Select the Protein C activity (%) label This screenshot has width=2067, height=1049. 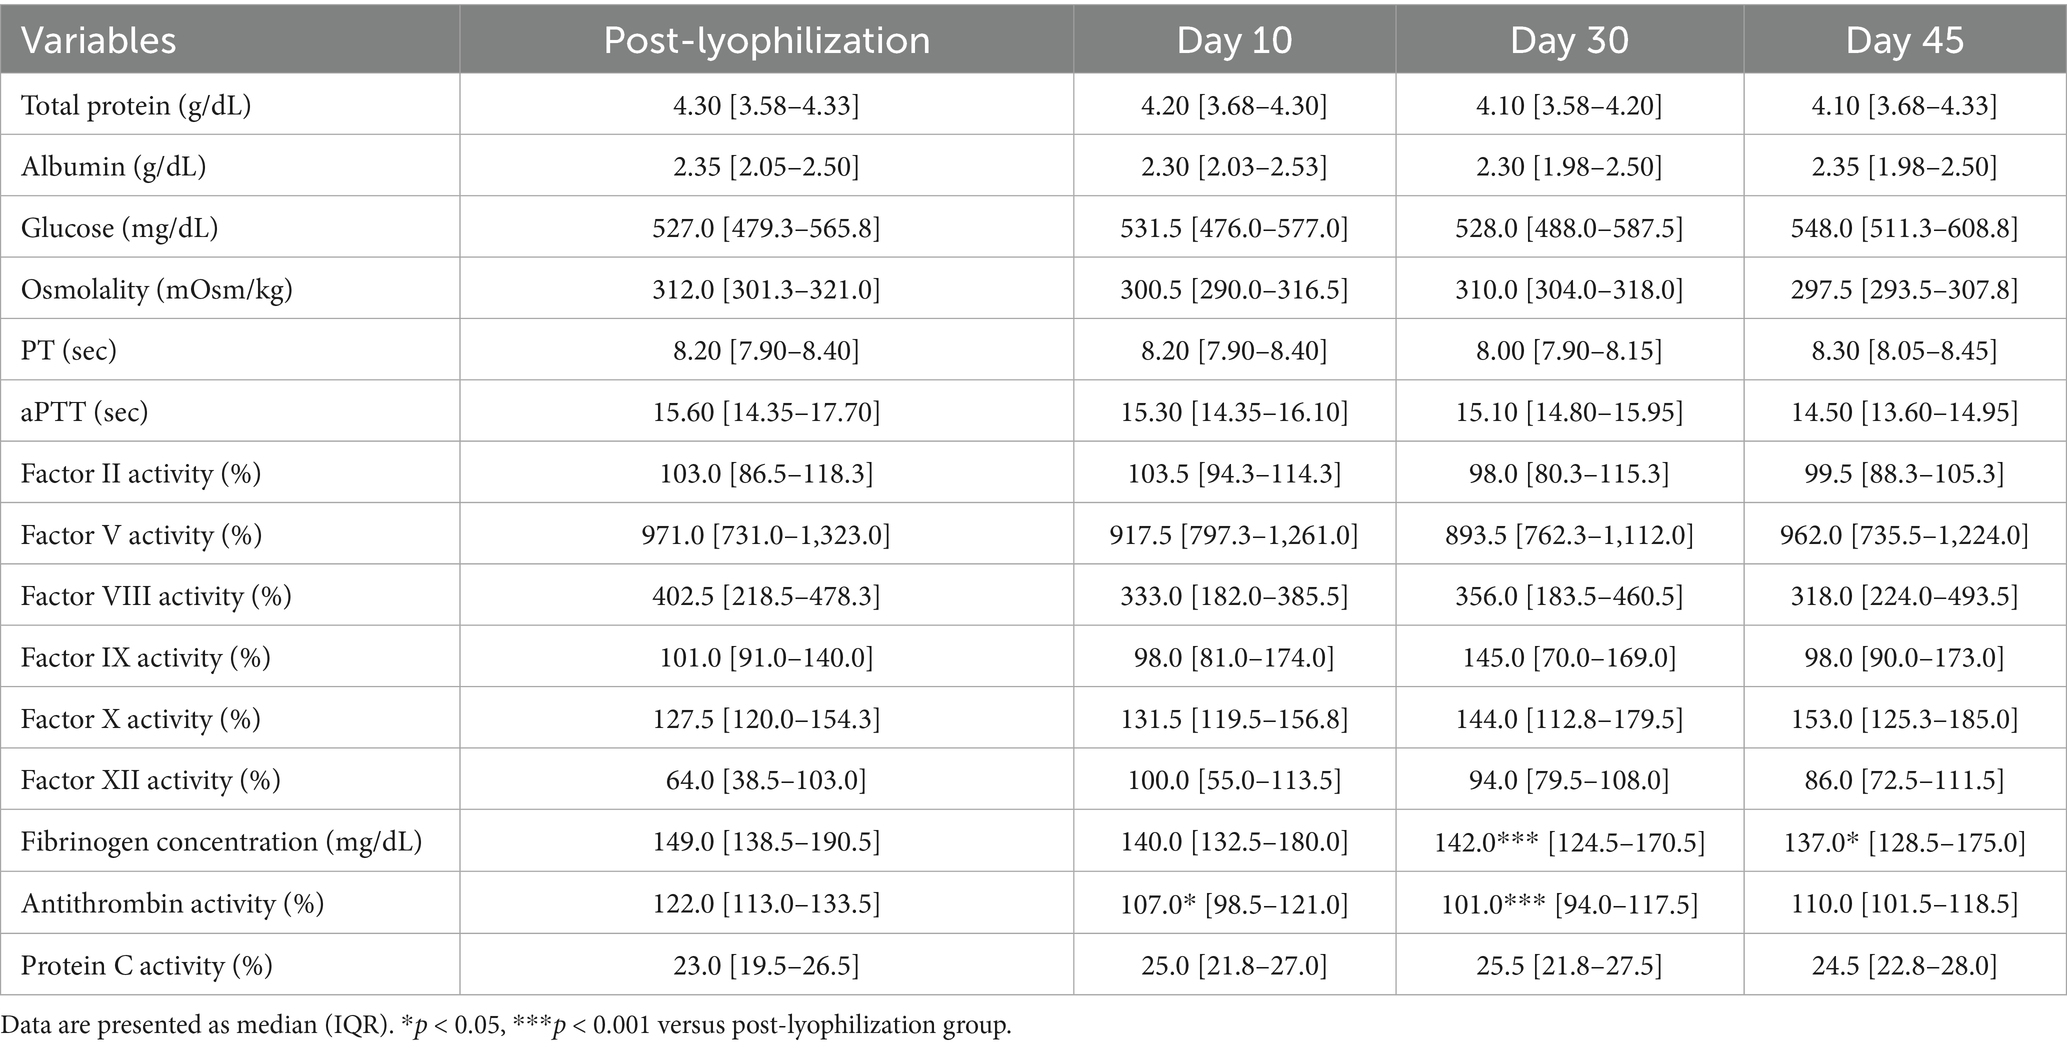click(146, 965)
